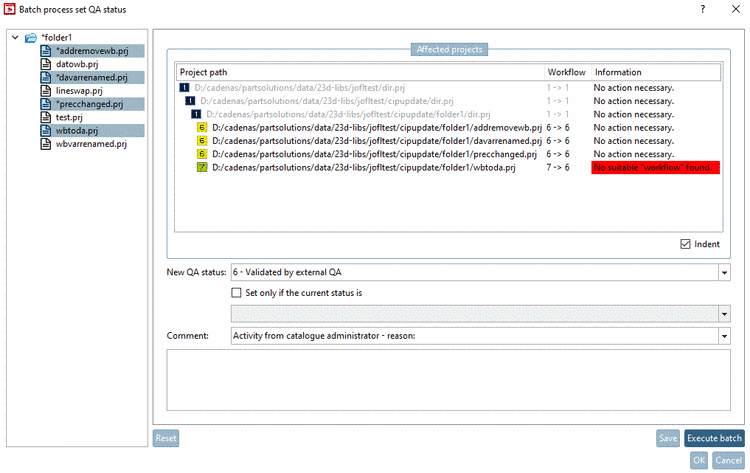Screen dimensions: 750x473
Task: Toggle the Indent checkbox
Action: [x=685, y=244]
